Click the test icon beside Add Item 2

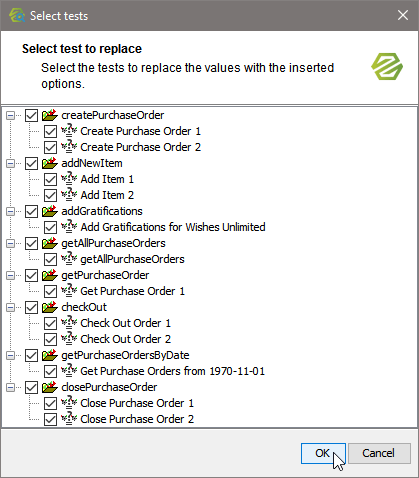pyautogui.click(x=69, y=195)
